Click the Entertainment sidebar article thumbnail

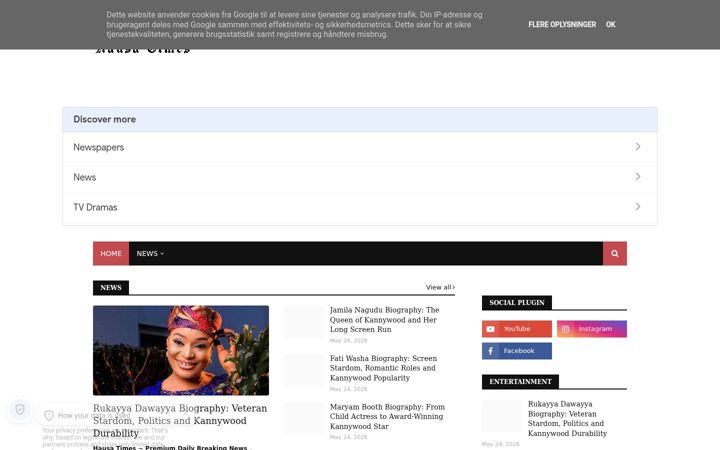(501, 416)
